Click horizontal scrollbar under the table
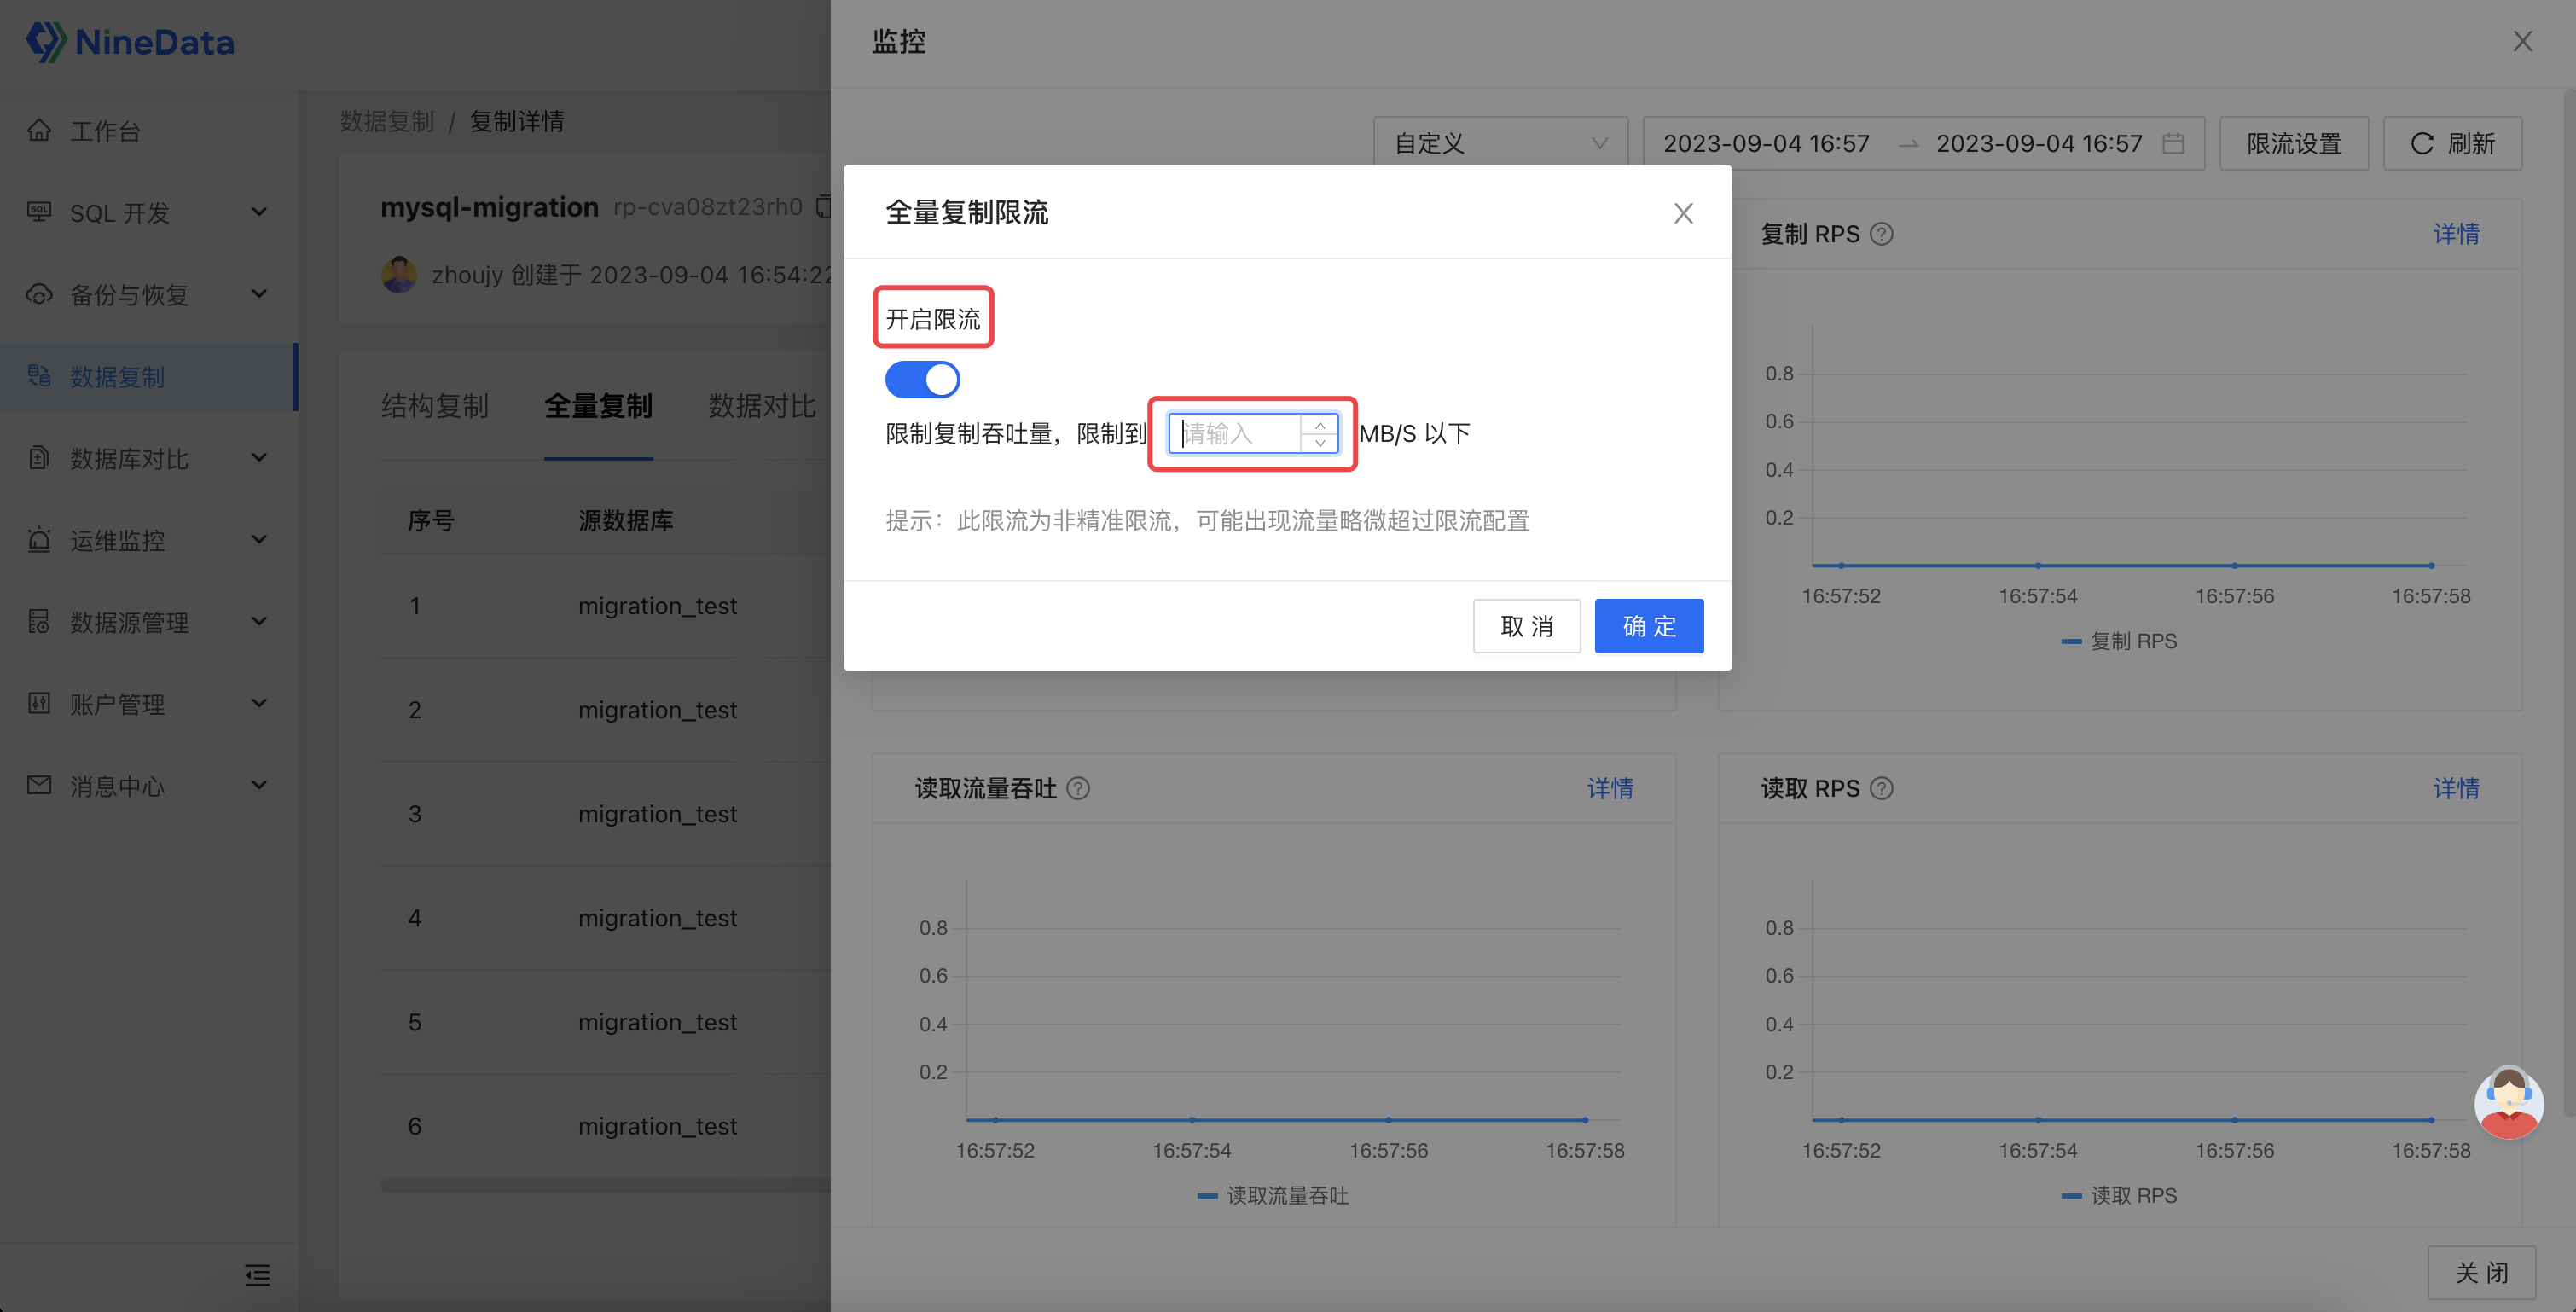Viewport: 2576px width, 1312px height. coord(605,1185)
